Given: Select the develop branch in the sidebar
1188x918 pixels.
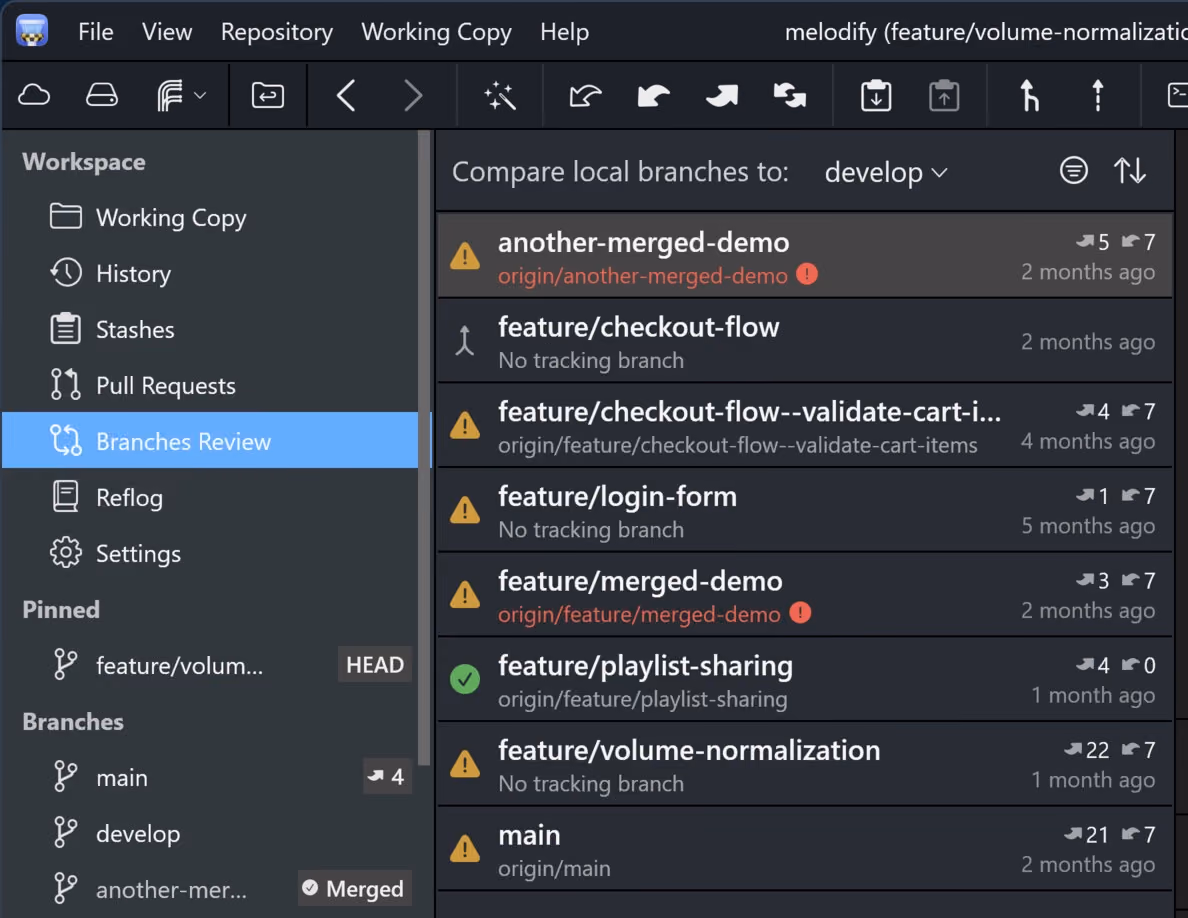Looking at the screenshot, I should [210, 833].
